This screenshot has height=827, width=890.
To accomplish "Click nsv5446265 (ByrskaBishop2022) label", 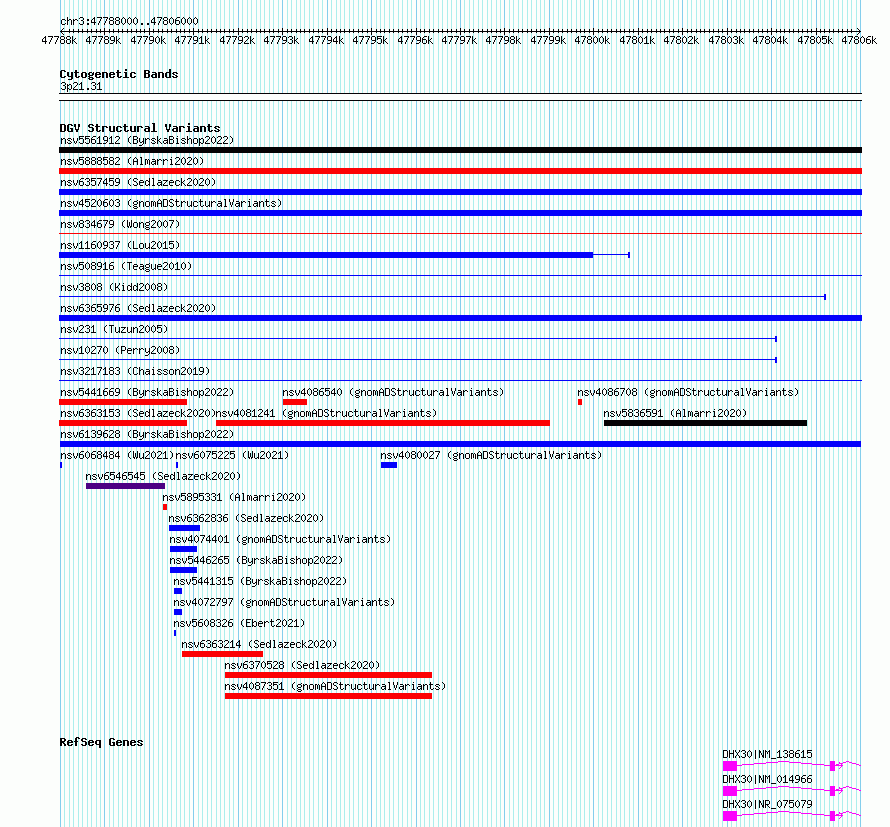I will tap(257, 560).
